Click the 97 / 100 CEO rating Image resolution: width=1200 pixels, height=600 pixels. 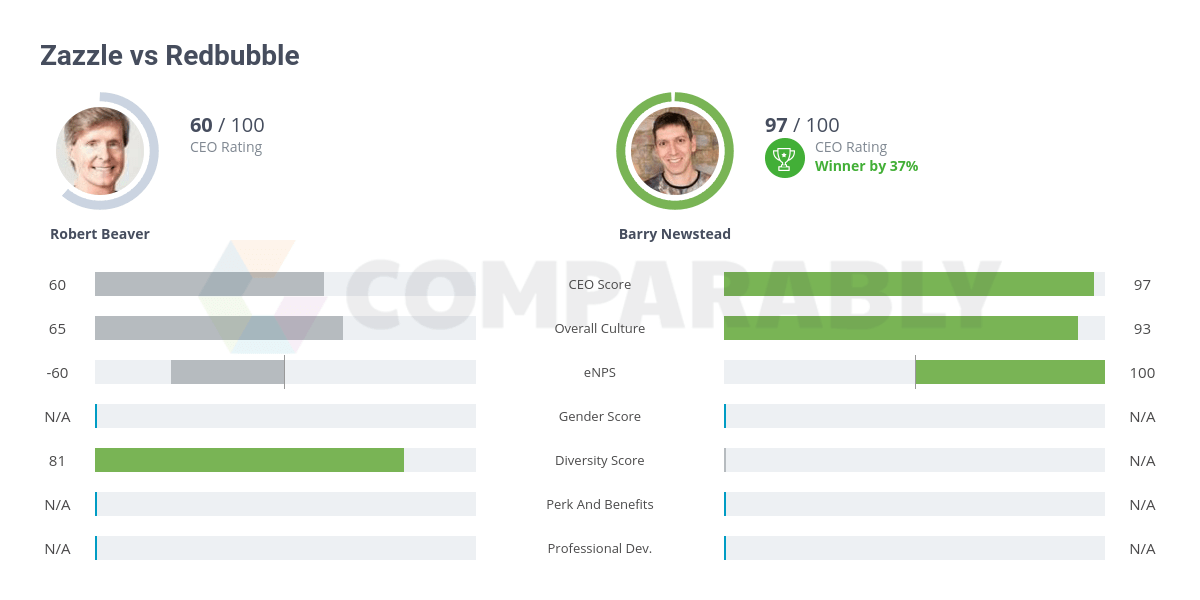pyautogui.click(x=802, y=125)
